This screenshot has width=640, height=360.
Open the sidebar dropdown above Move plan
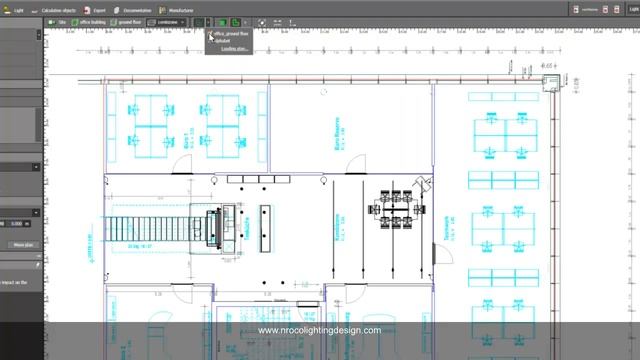tap(36, 213)
